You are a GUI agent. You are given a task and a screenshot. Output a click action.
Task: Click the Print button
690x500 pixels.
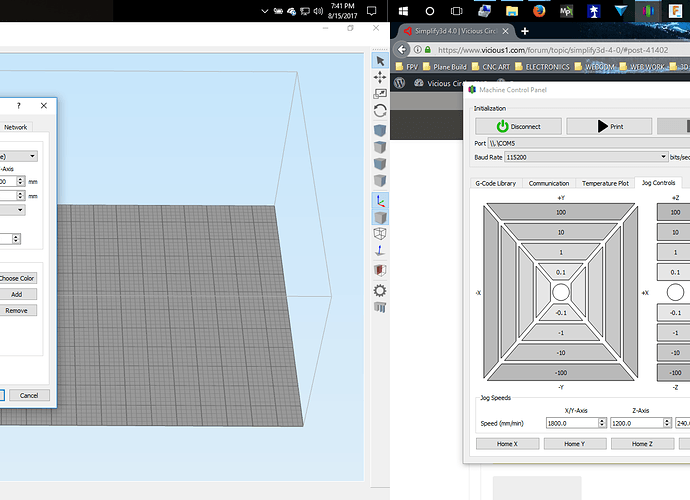point(609,126)
